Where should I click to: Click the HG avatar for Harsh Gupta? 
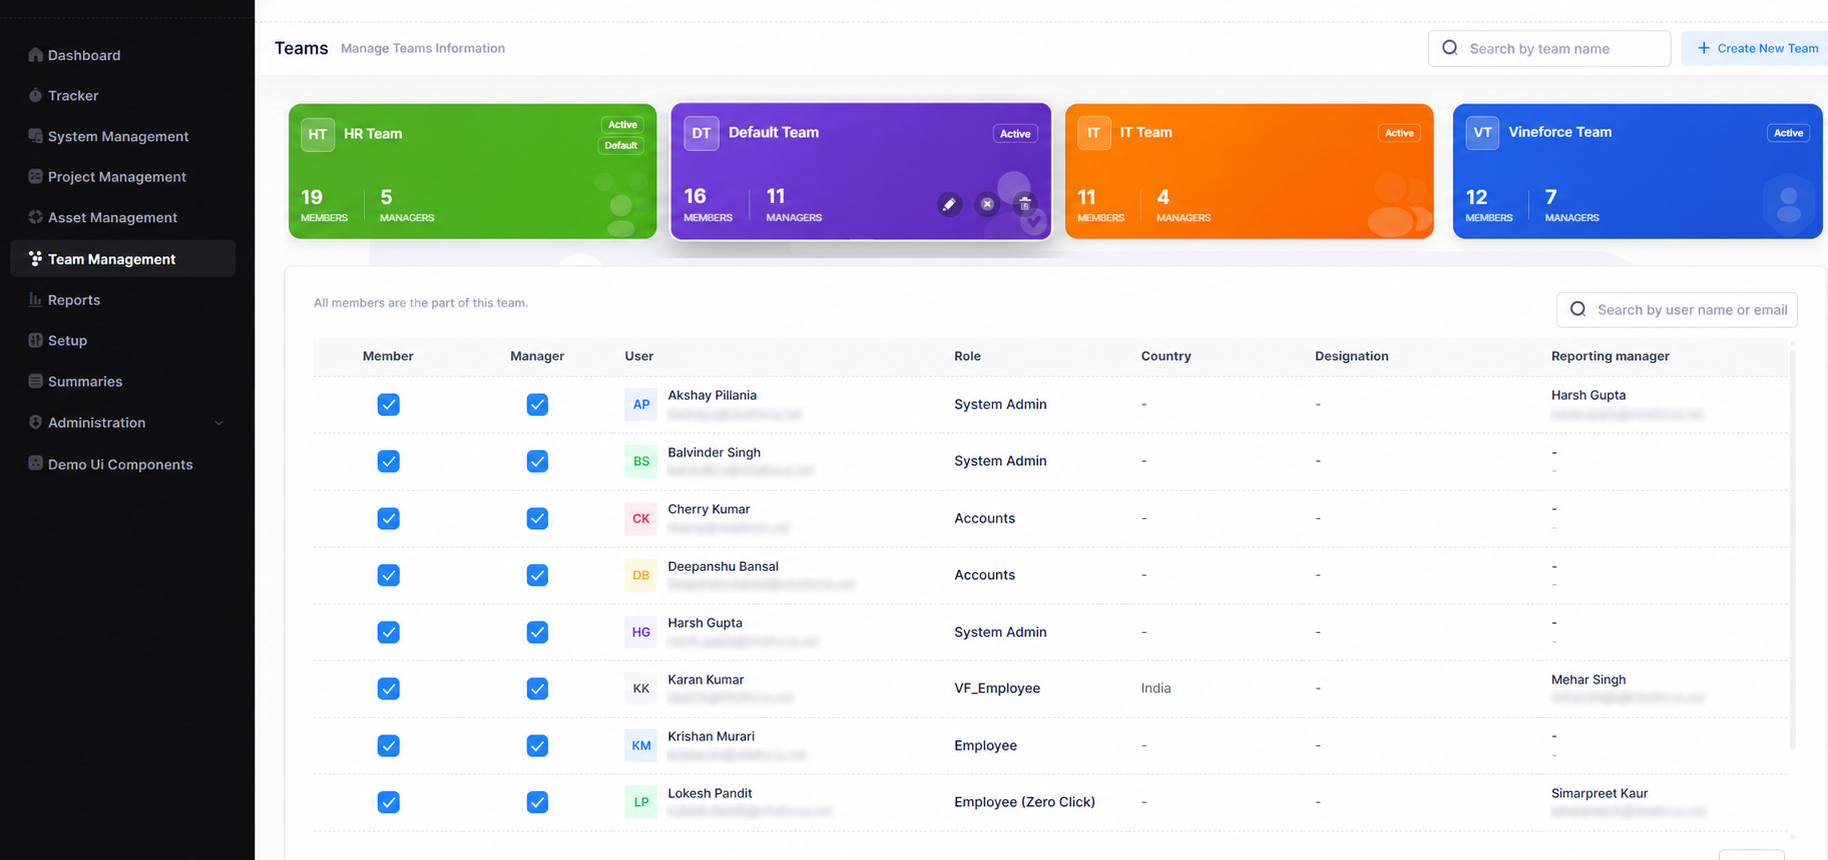(641, 632)
